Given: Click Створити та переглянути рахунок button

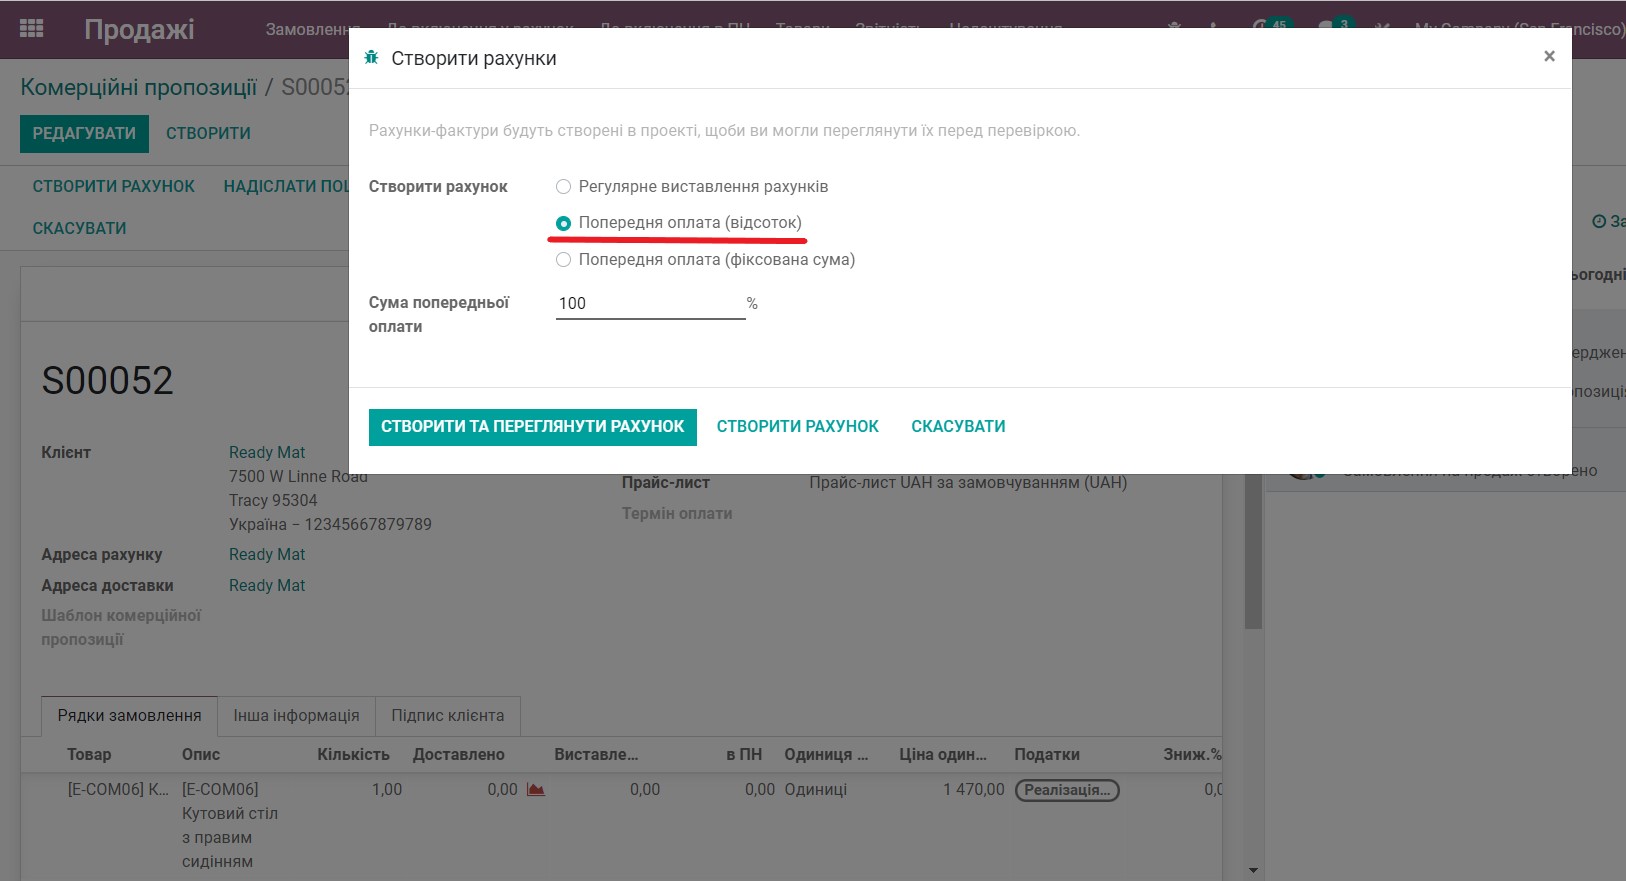Looking at the screenshot, I should pos(532,427).
